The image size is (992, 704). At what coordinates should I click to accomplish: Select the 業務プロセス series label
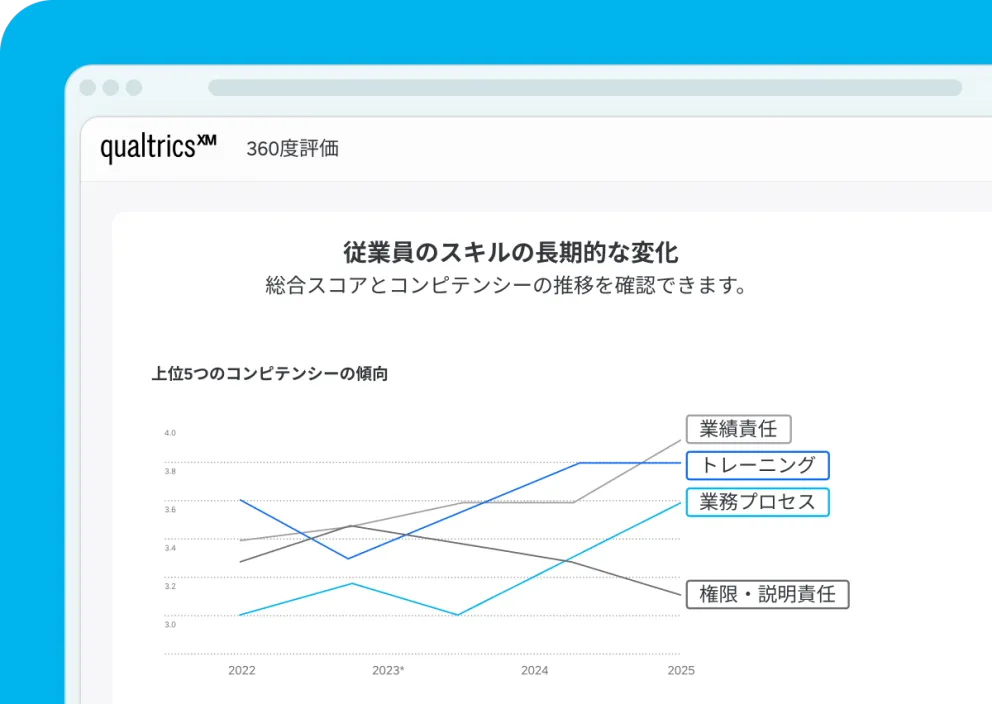point(757,502)
